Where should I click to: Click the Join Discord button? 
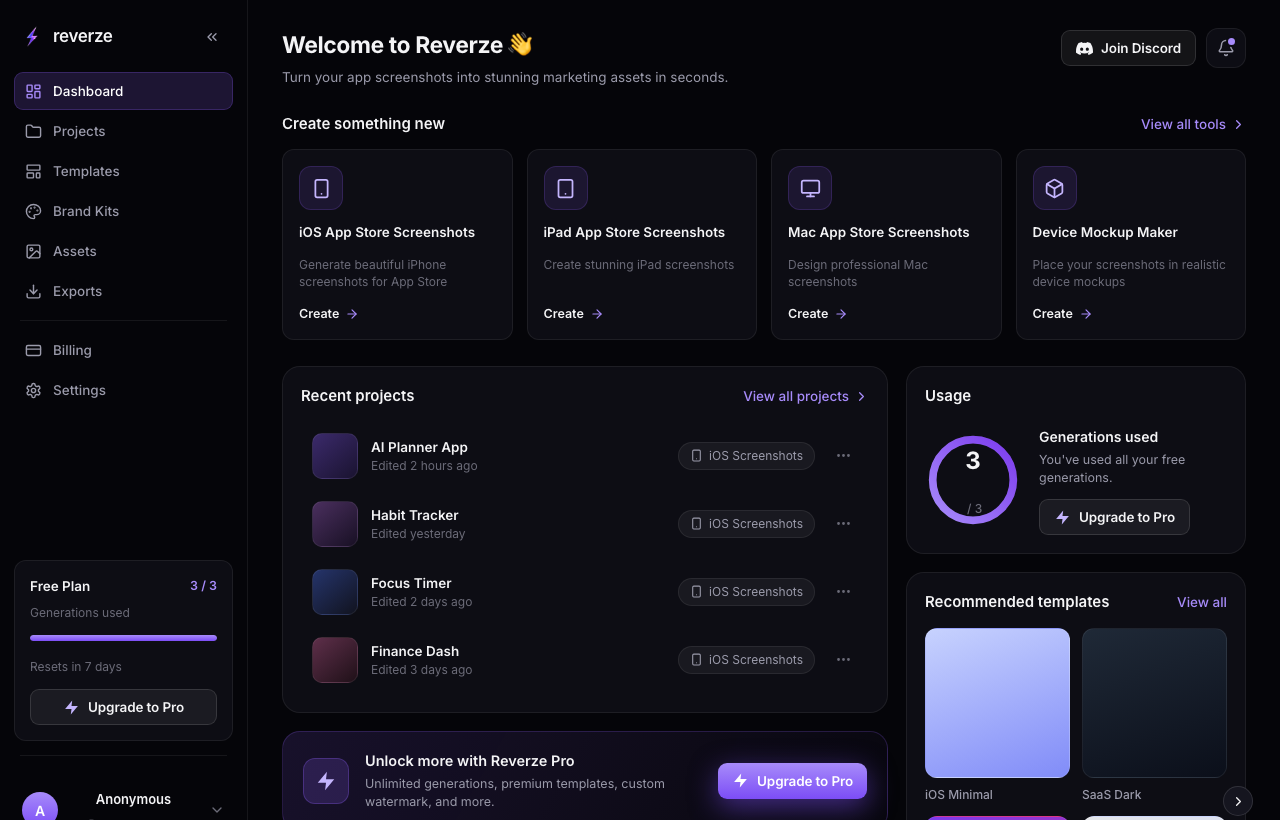(x=1128, y=48)
